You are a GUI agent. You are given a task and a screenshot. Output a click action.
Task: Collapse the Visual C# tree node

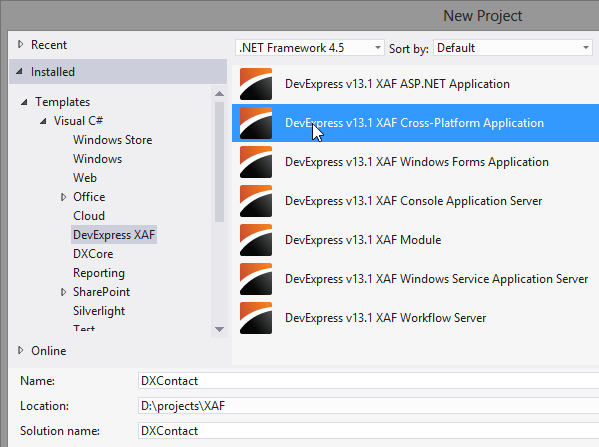click(43, 121)
